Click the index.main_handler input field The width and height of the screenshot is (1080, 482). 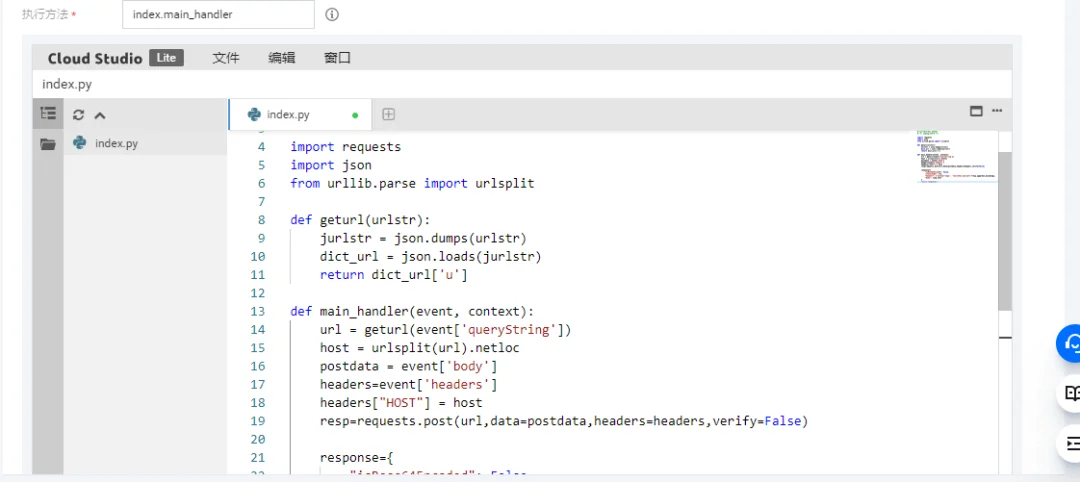coord(218,14)
